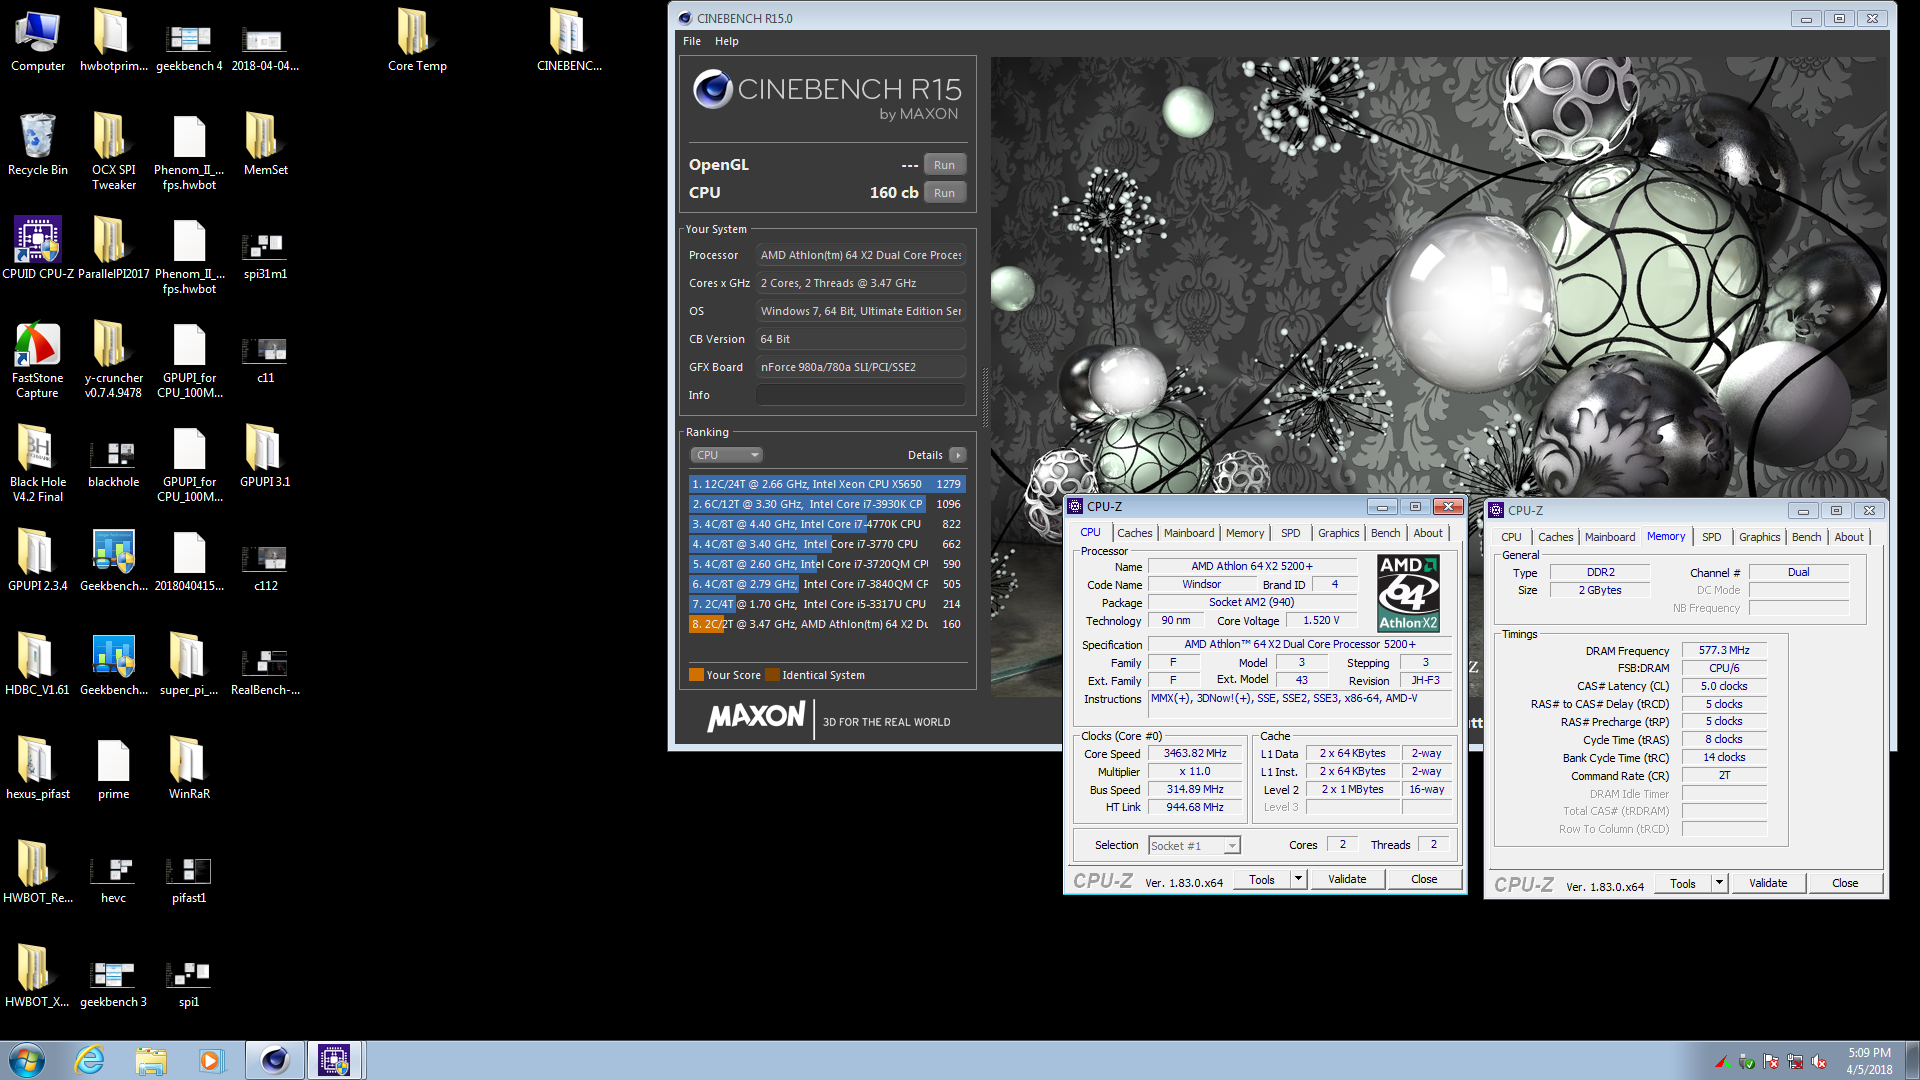Open the y-cruncher v0.7.4.9478 folder
The image size is (1920, 1080).
tap(114, 360)
